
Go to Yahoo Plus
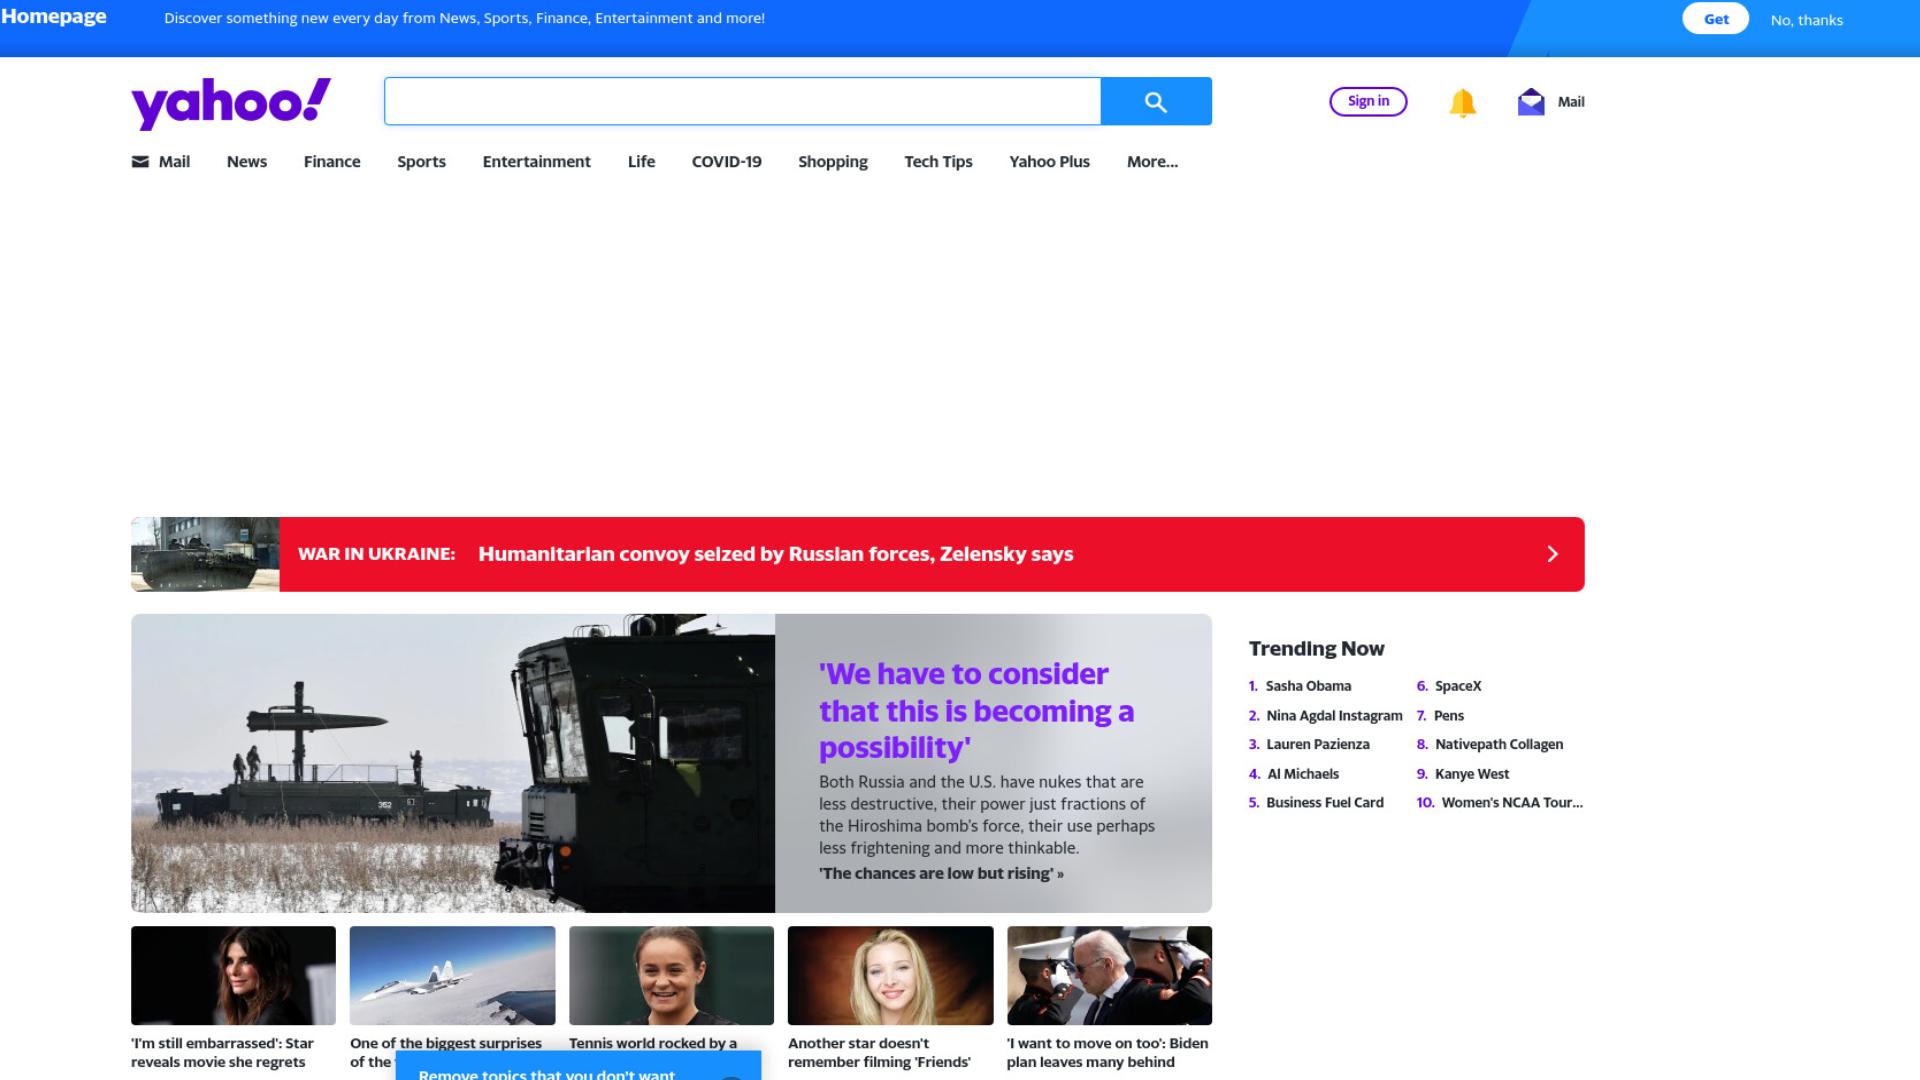tap(1049, 162)
